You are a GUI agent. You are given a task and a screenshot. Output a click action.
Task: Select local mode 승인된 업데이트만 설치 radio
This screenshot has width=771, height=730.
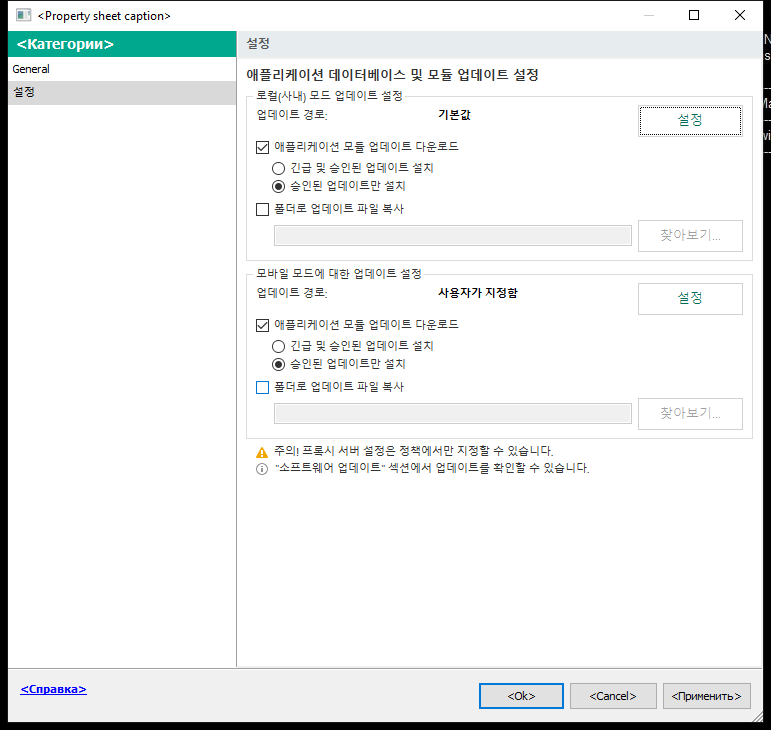pos(278,187)
